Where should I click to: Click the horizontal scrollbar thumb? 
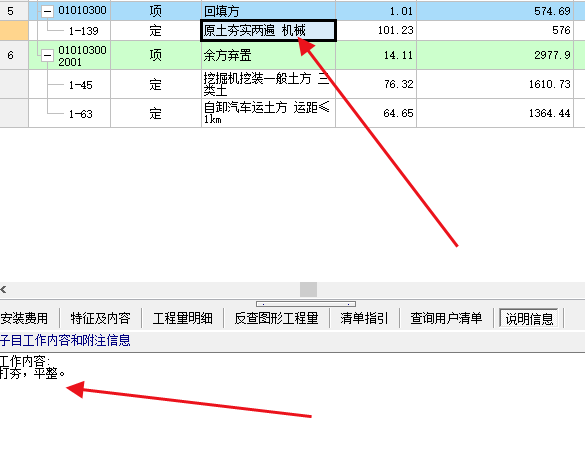click(308, 289)
